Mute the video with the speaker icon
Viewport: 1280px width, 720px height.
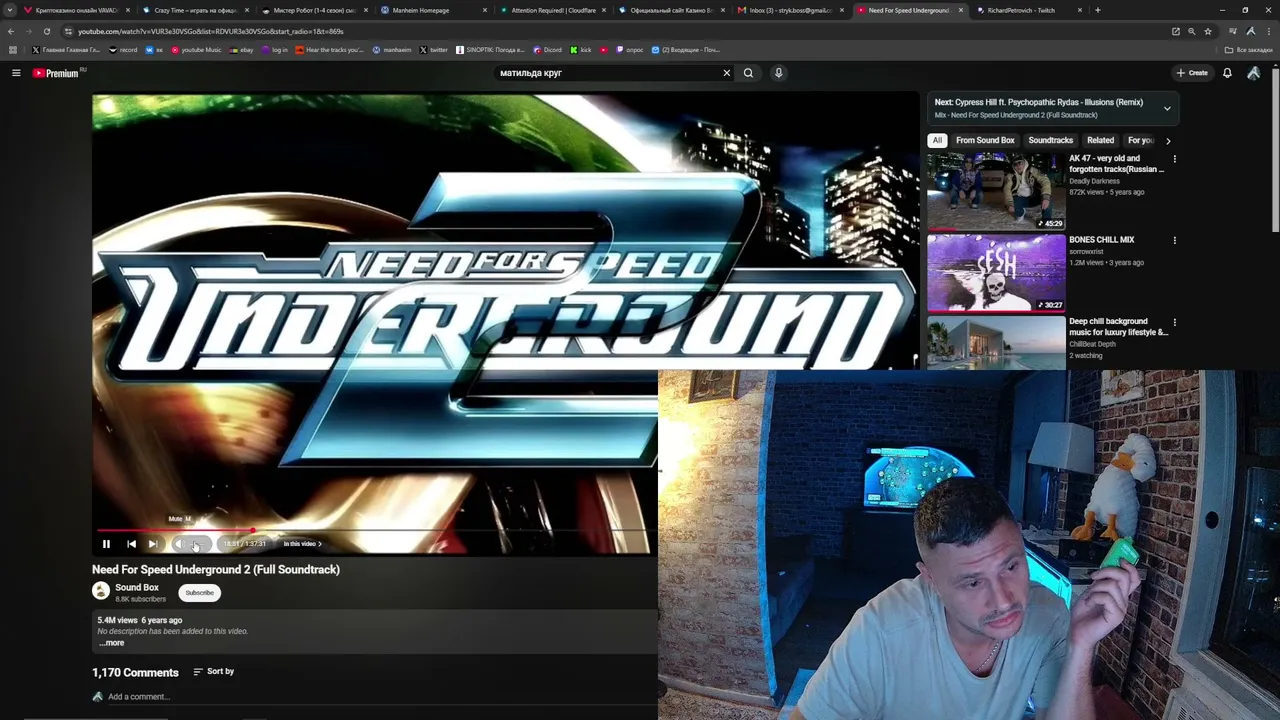(180, 544)
